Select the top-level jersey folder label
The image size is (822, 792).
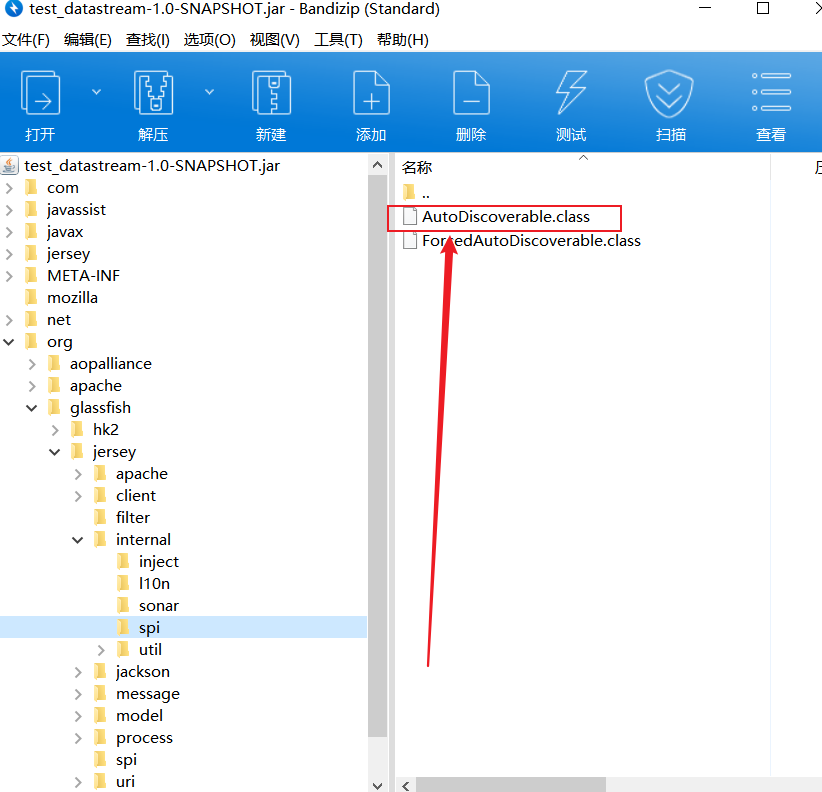[68, 254]
